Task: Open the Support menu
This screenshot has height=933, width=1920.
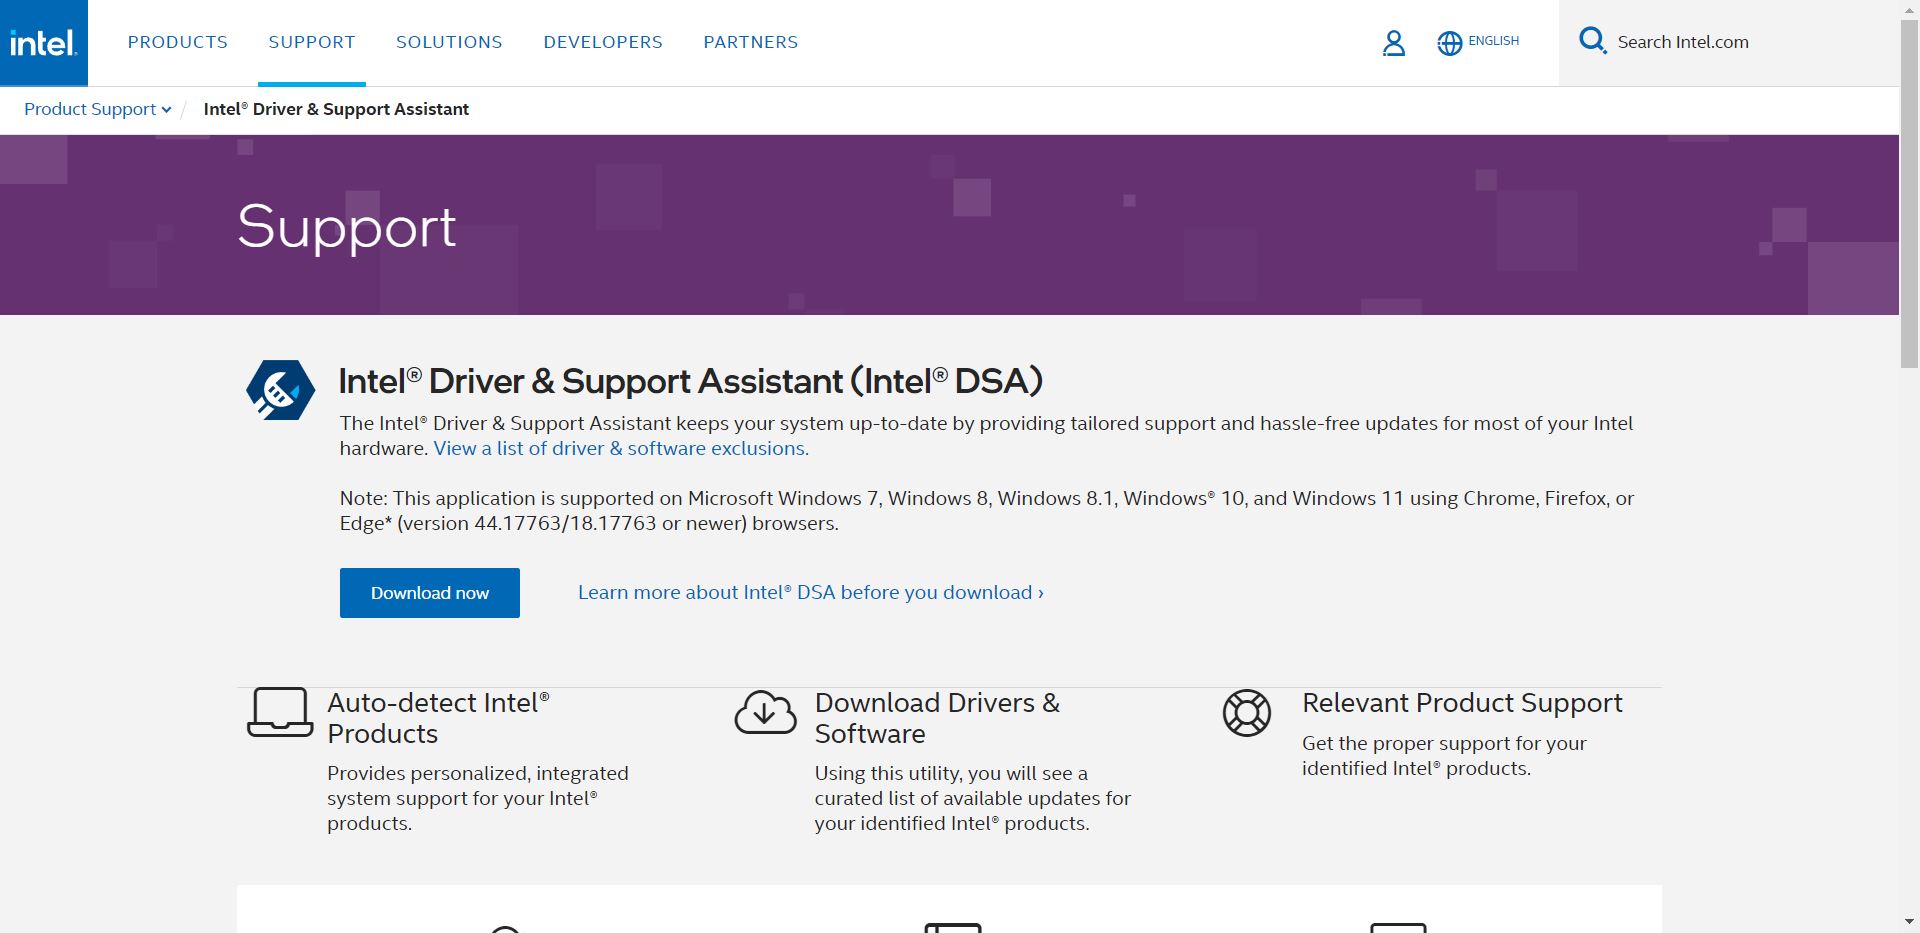Action: point(312,42)
